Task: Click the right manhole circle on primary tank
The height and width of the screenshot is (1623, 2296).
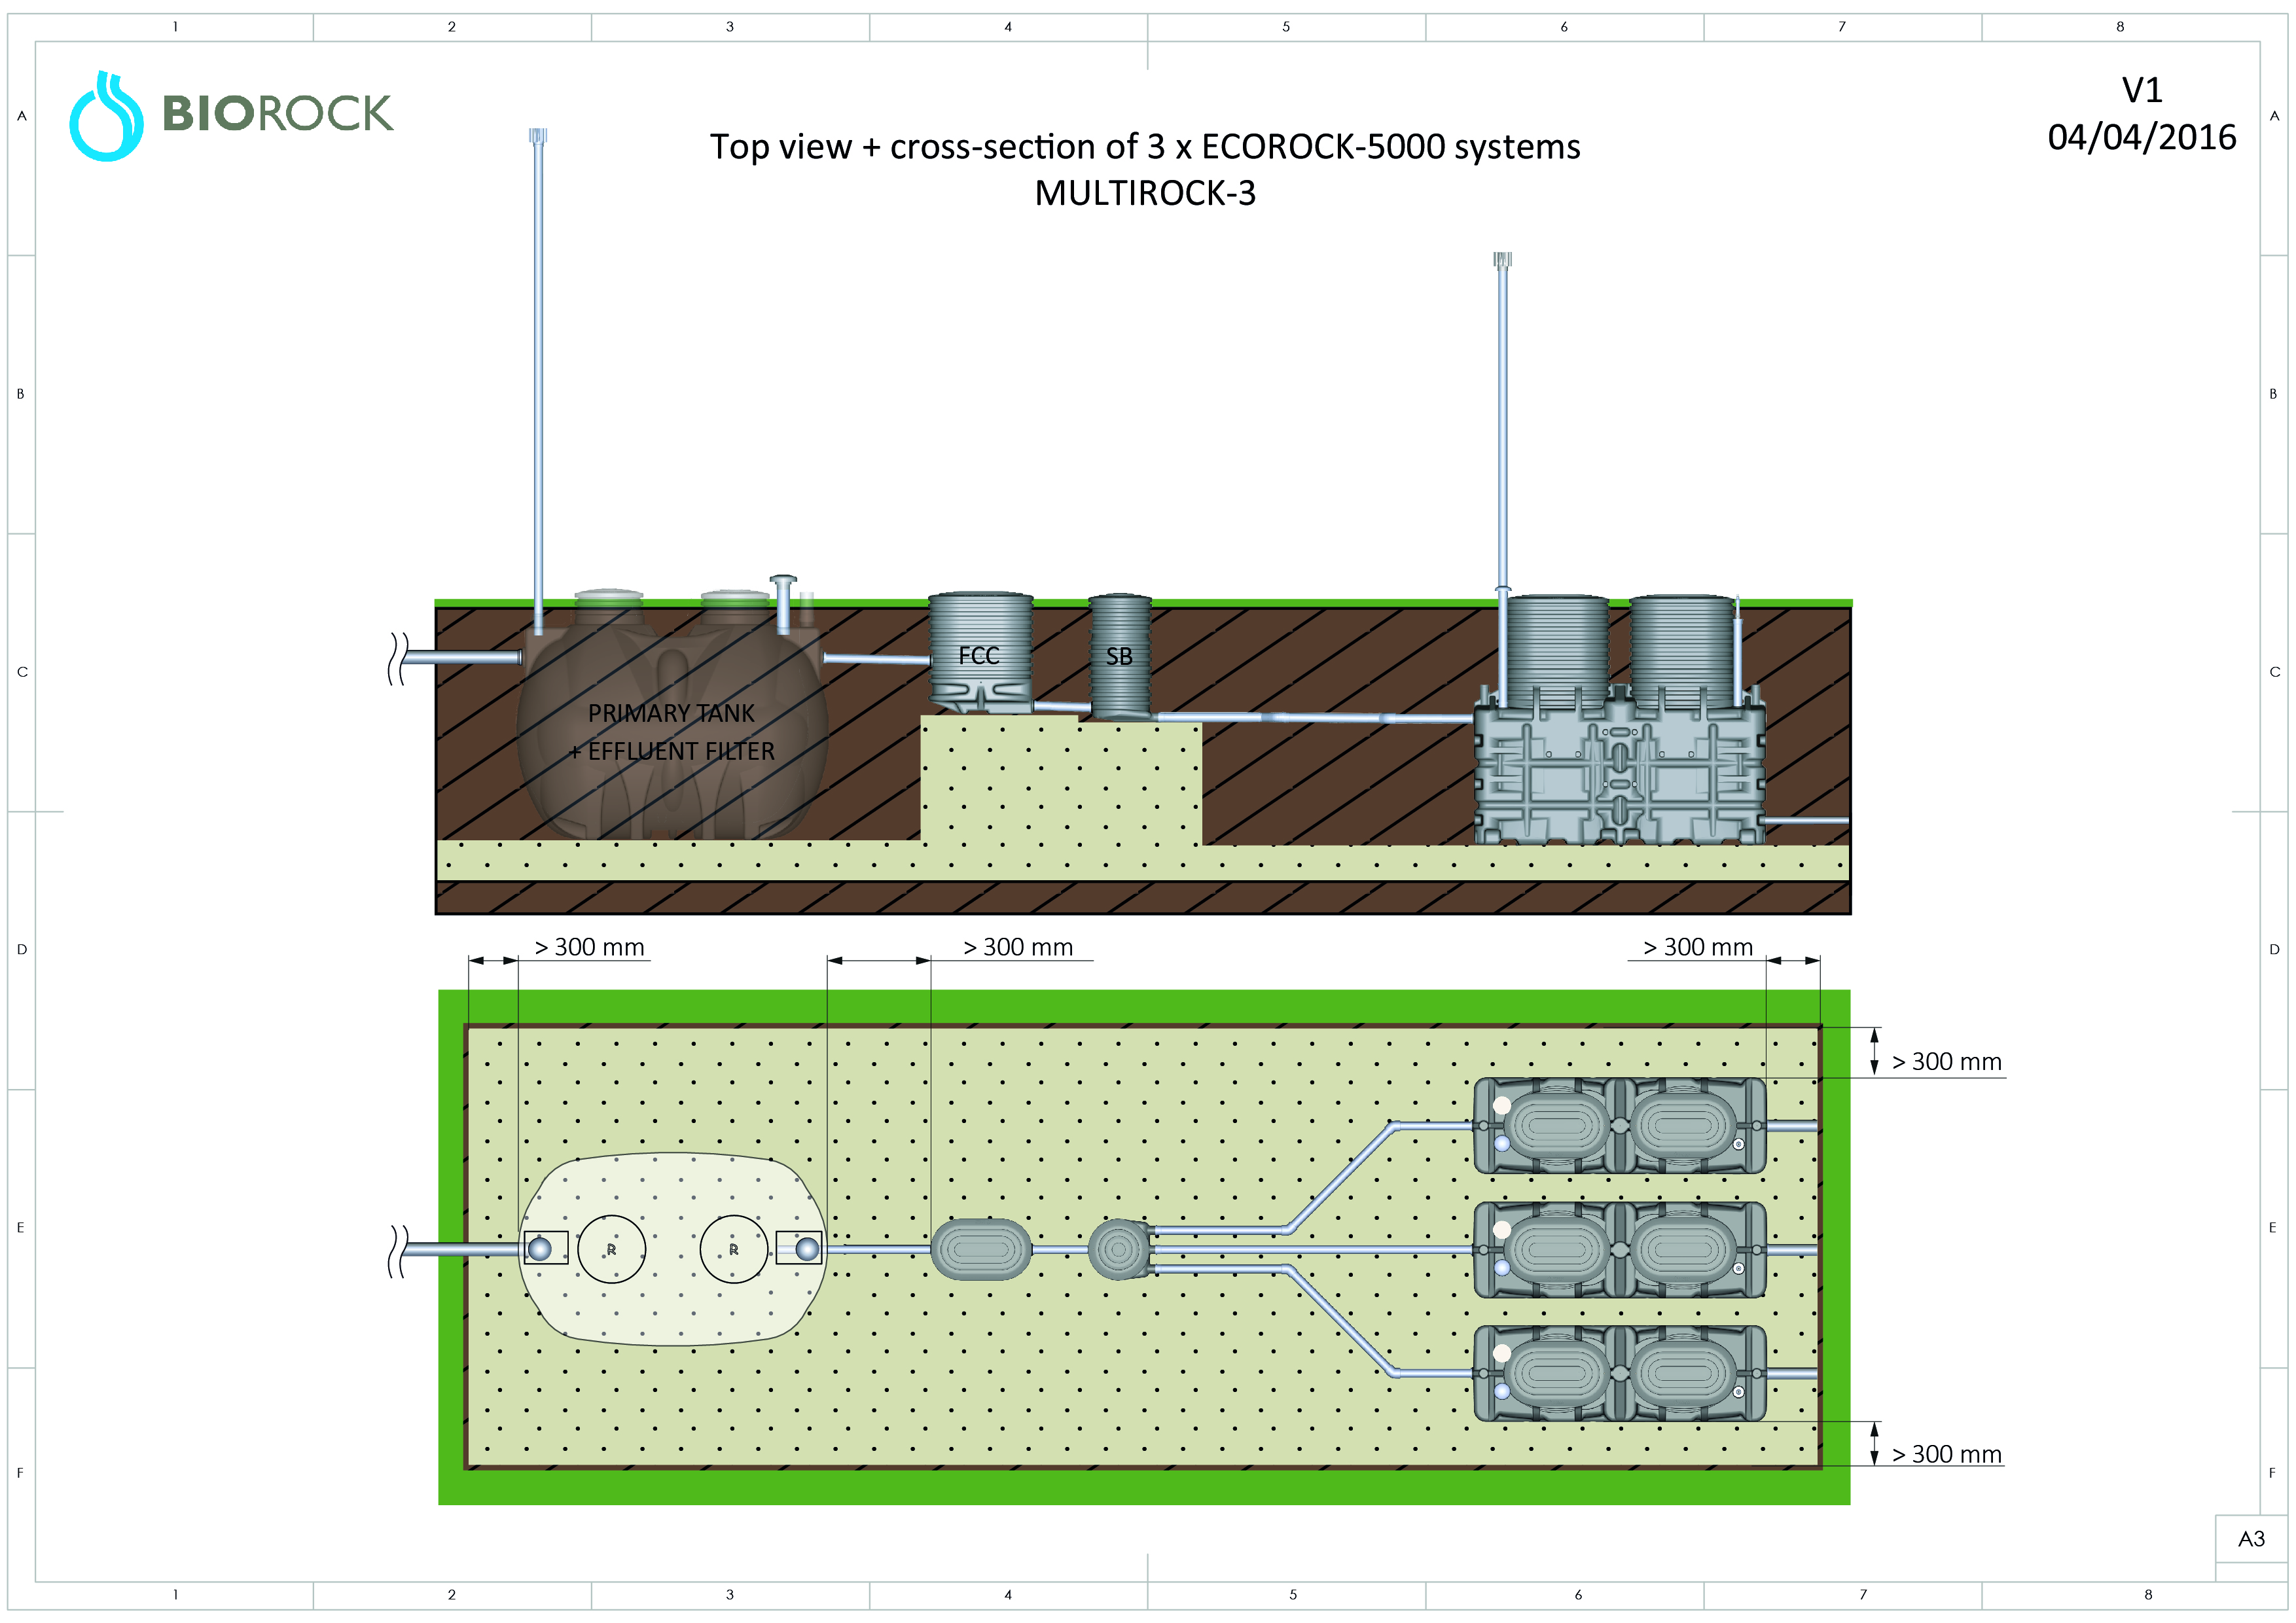Action: click(733, 1249)
